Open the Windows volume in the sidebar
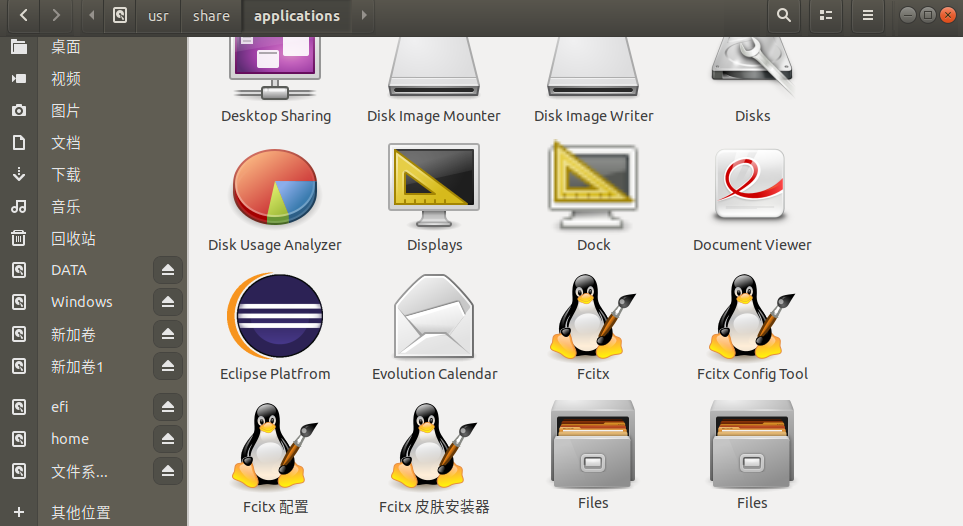Screen dimensions: 963x526 [x=82, y=302]
